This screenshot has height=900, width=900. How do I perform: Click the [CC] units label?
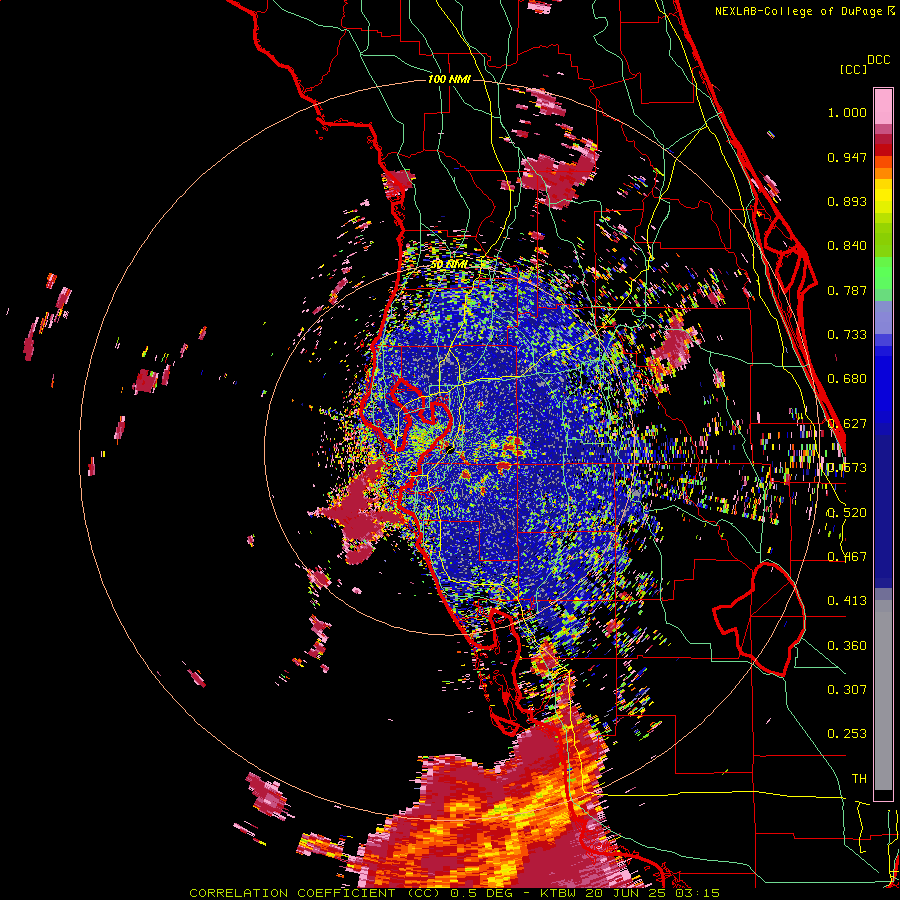[854, 69]
